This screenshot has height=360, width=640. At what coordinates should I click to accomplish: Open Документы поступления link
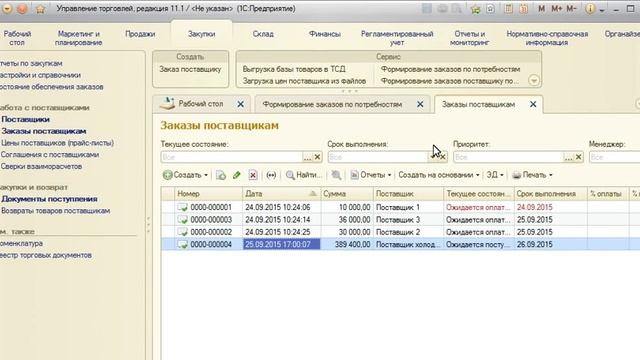click(49, 199)
